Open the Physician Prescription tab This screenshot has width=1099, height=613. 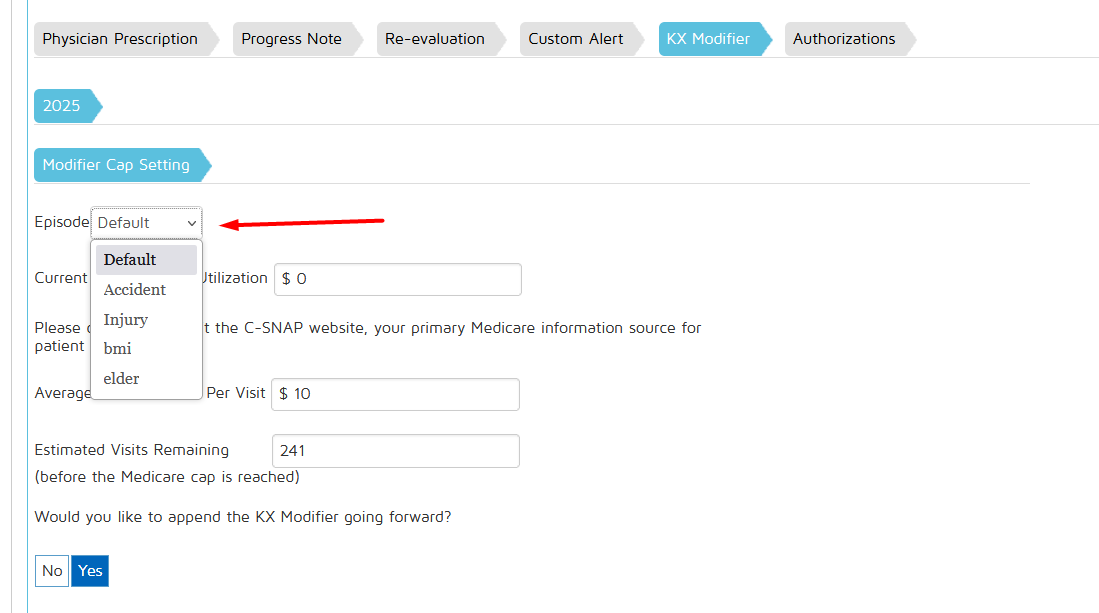[x=120, y=39]
